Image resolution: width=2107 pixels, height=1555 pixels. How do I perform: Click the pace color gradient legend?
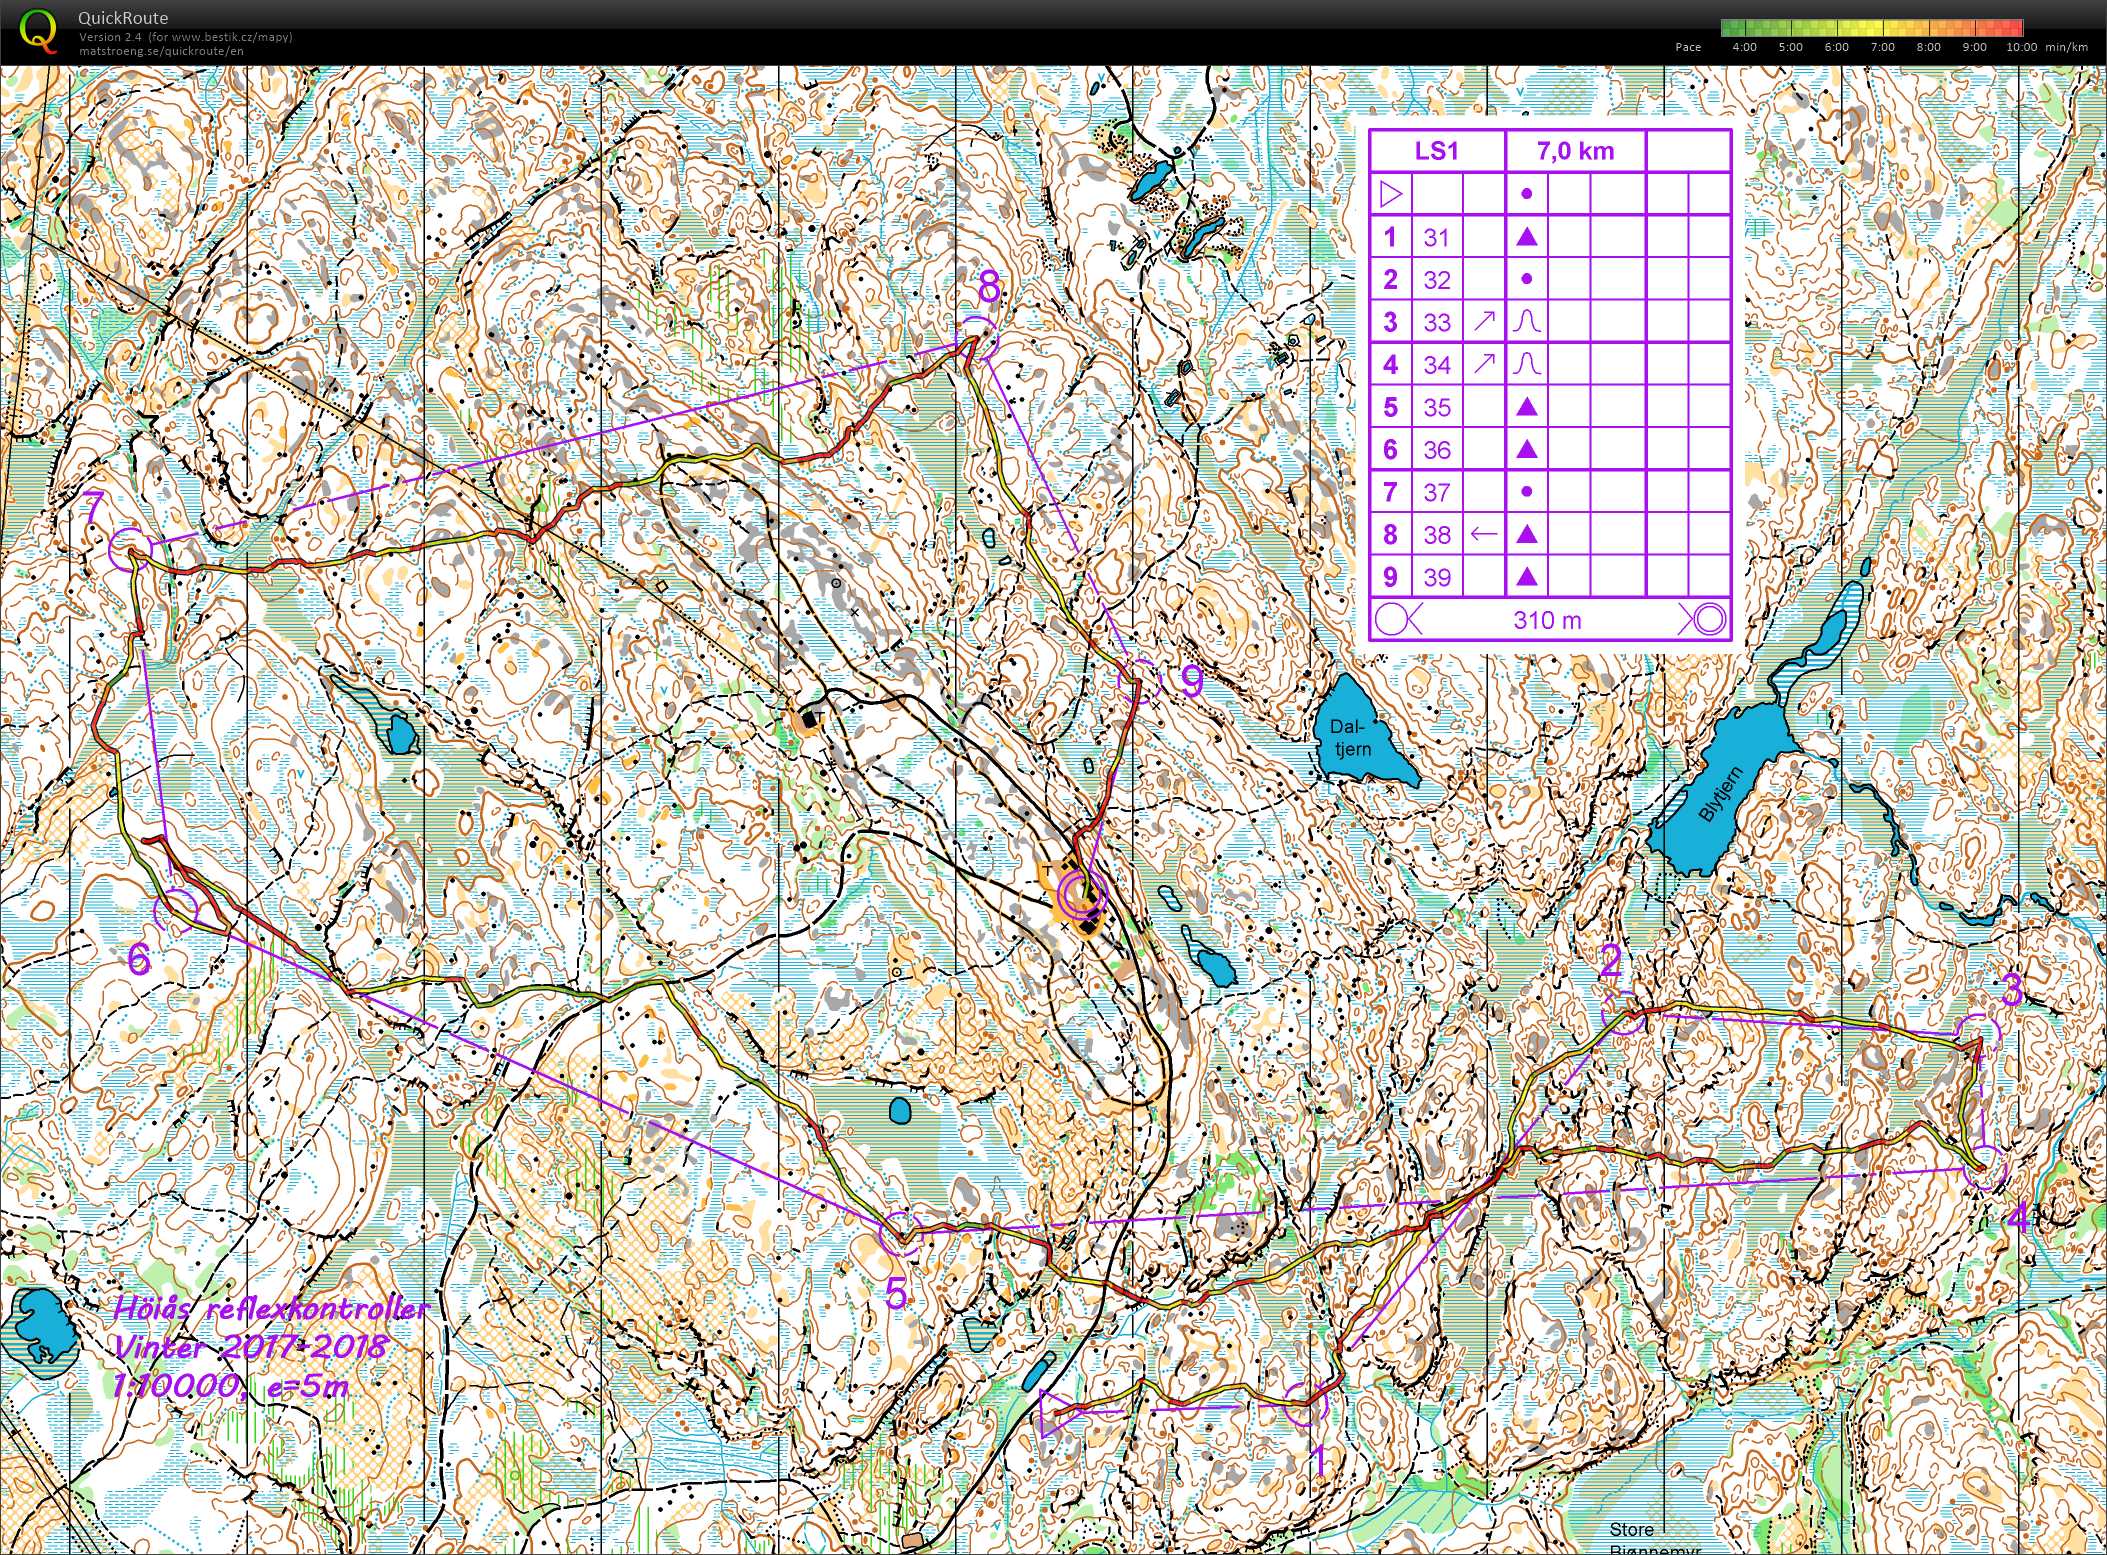[1872, 27]
